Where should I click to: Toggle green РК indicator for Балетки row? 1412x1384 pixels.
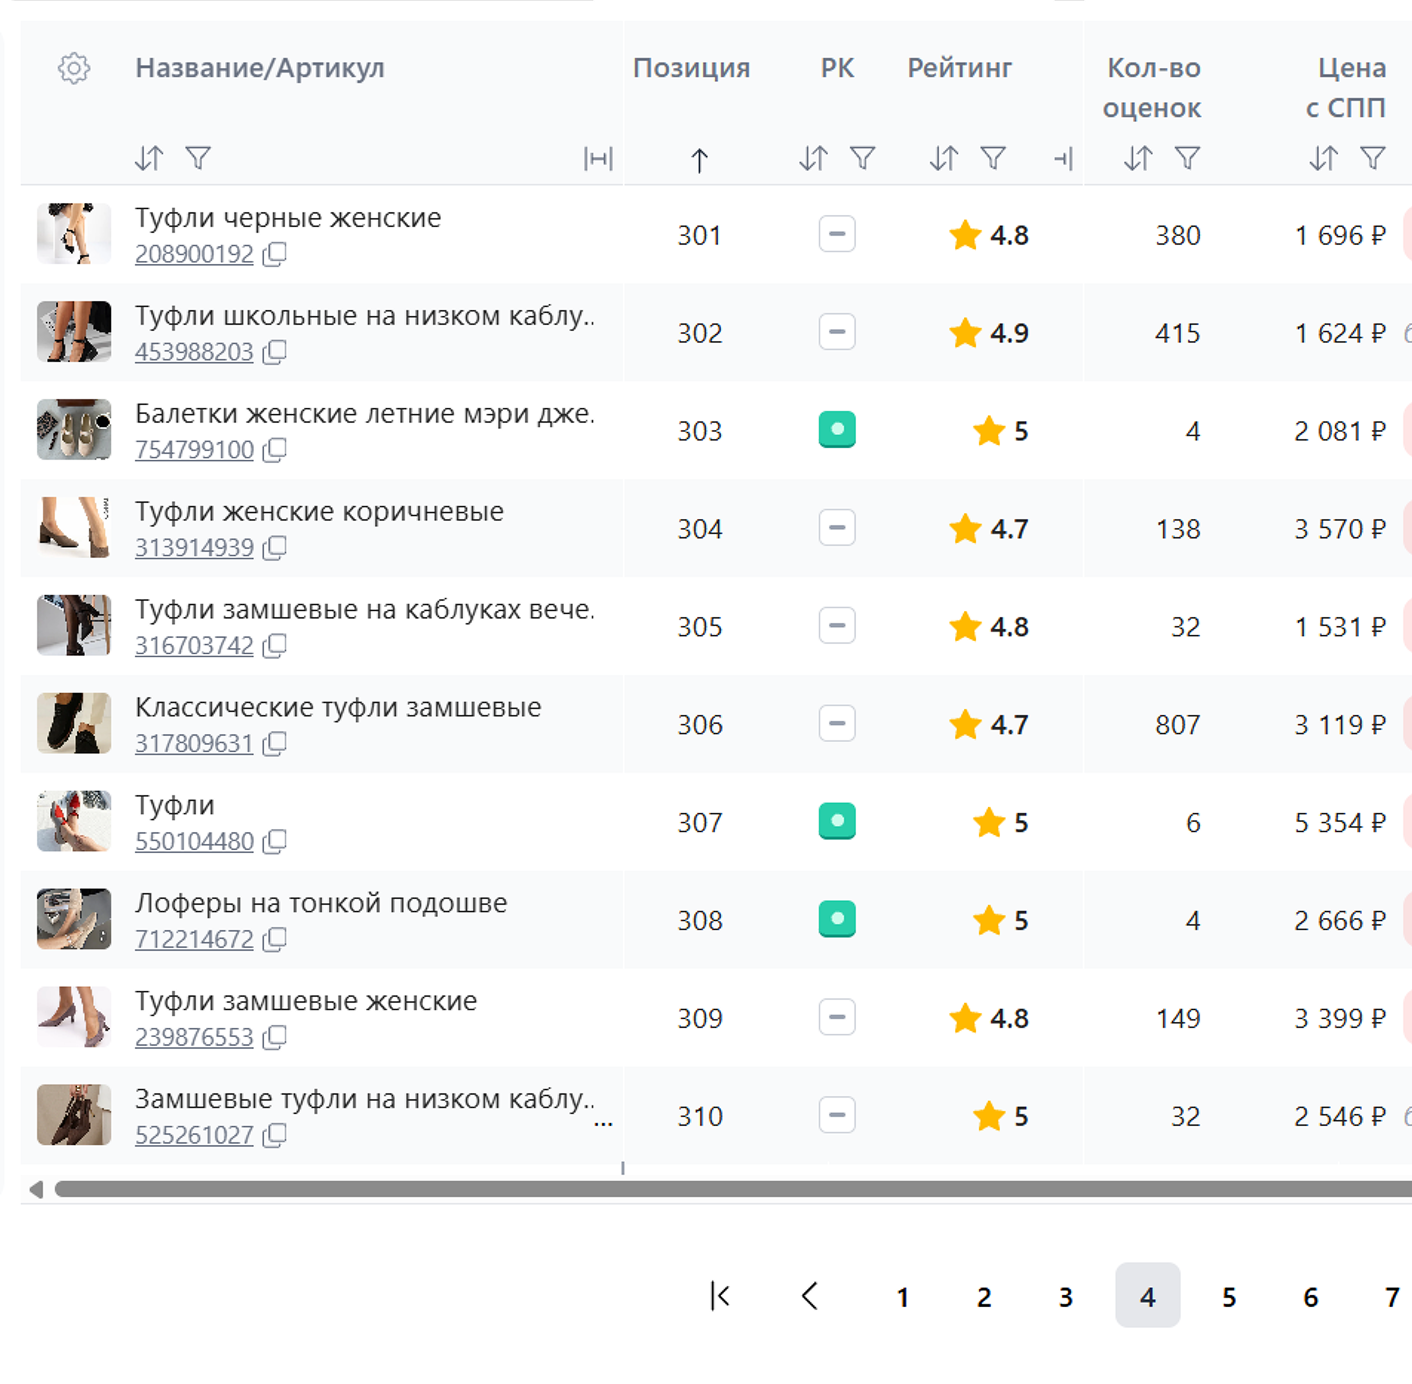click(837, 430)
